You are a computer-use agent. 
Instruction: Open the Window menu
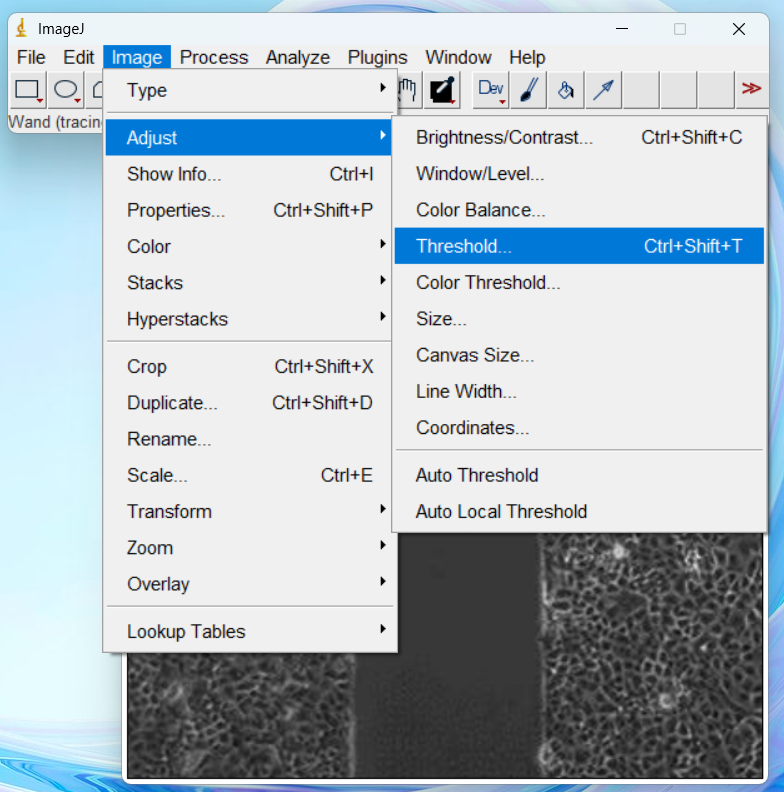pyautogui.click(x=458, y=57)
